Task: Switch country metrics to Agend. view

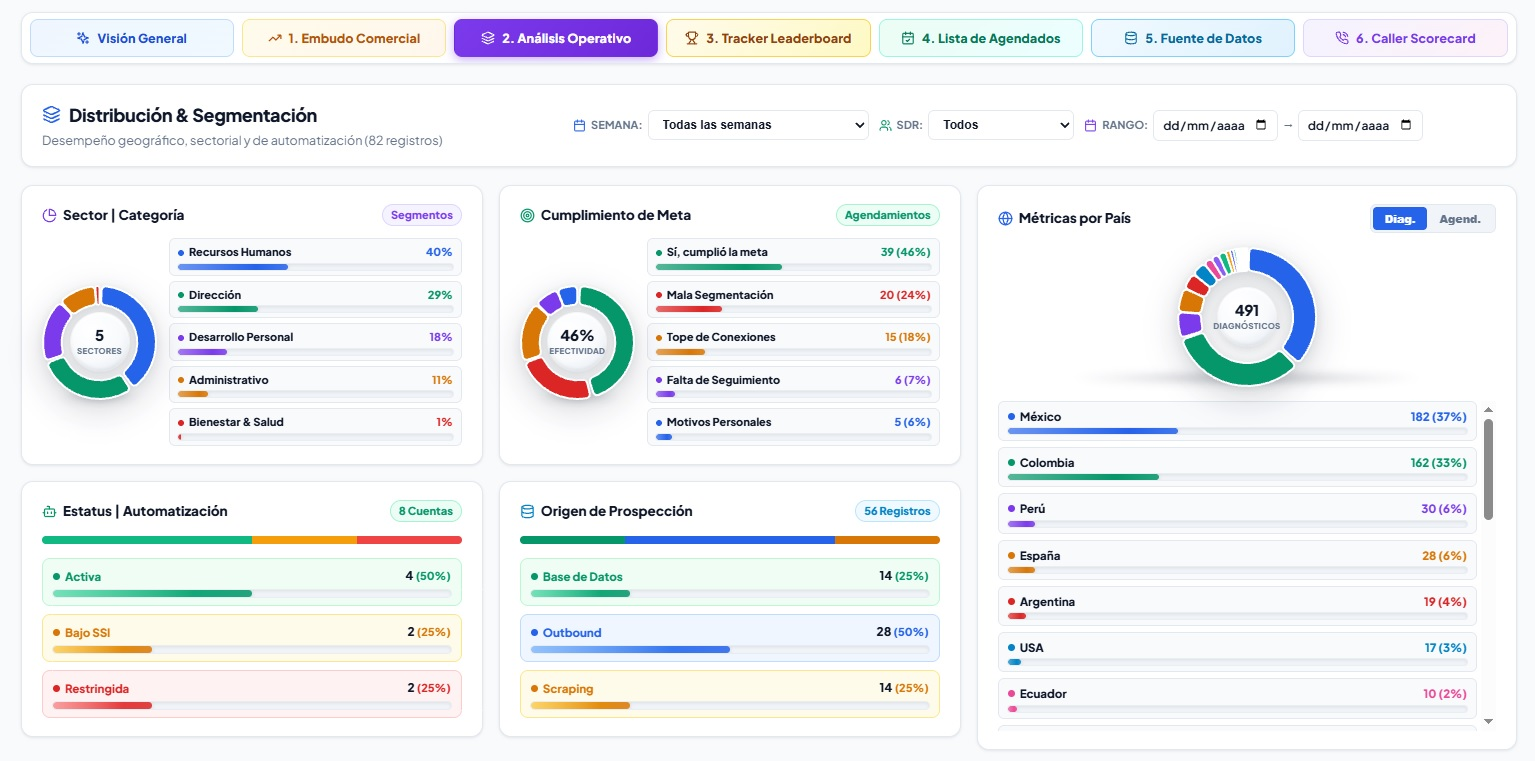Action: pos(1460,219)
